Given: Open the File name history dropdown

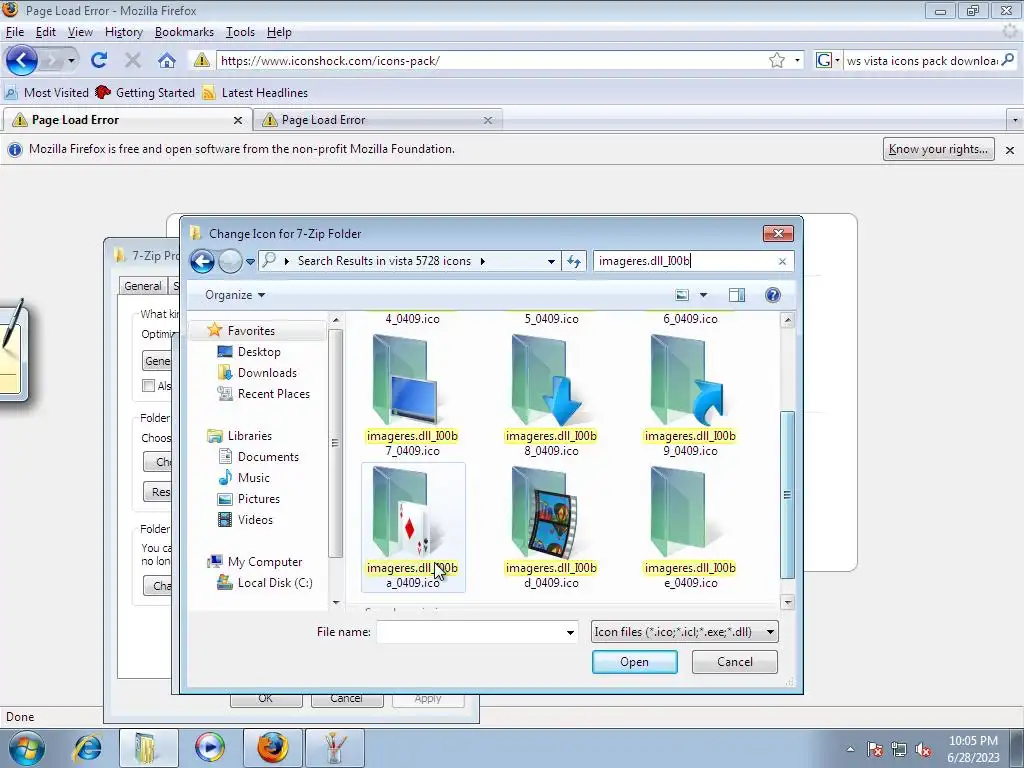Looking at the screenshot, I should point(570,632).
